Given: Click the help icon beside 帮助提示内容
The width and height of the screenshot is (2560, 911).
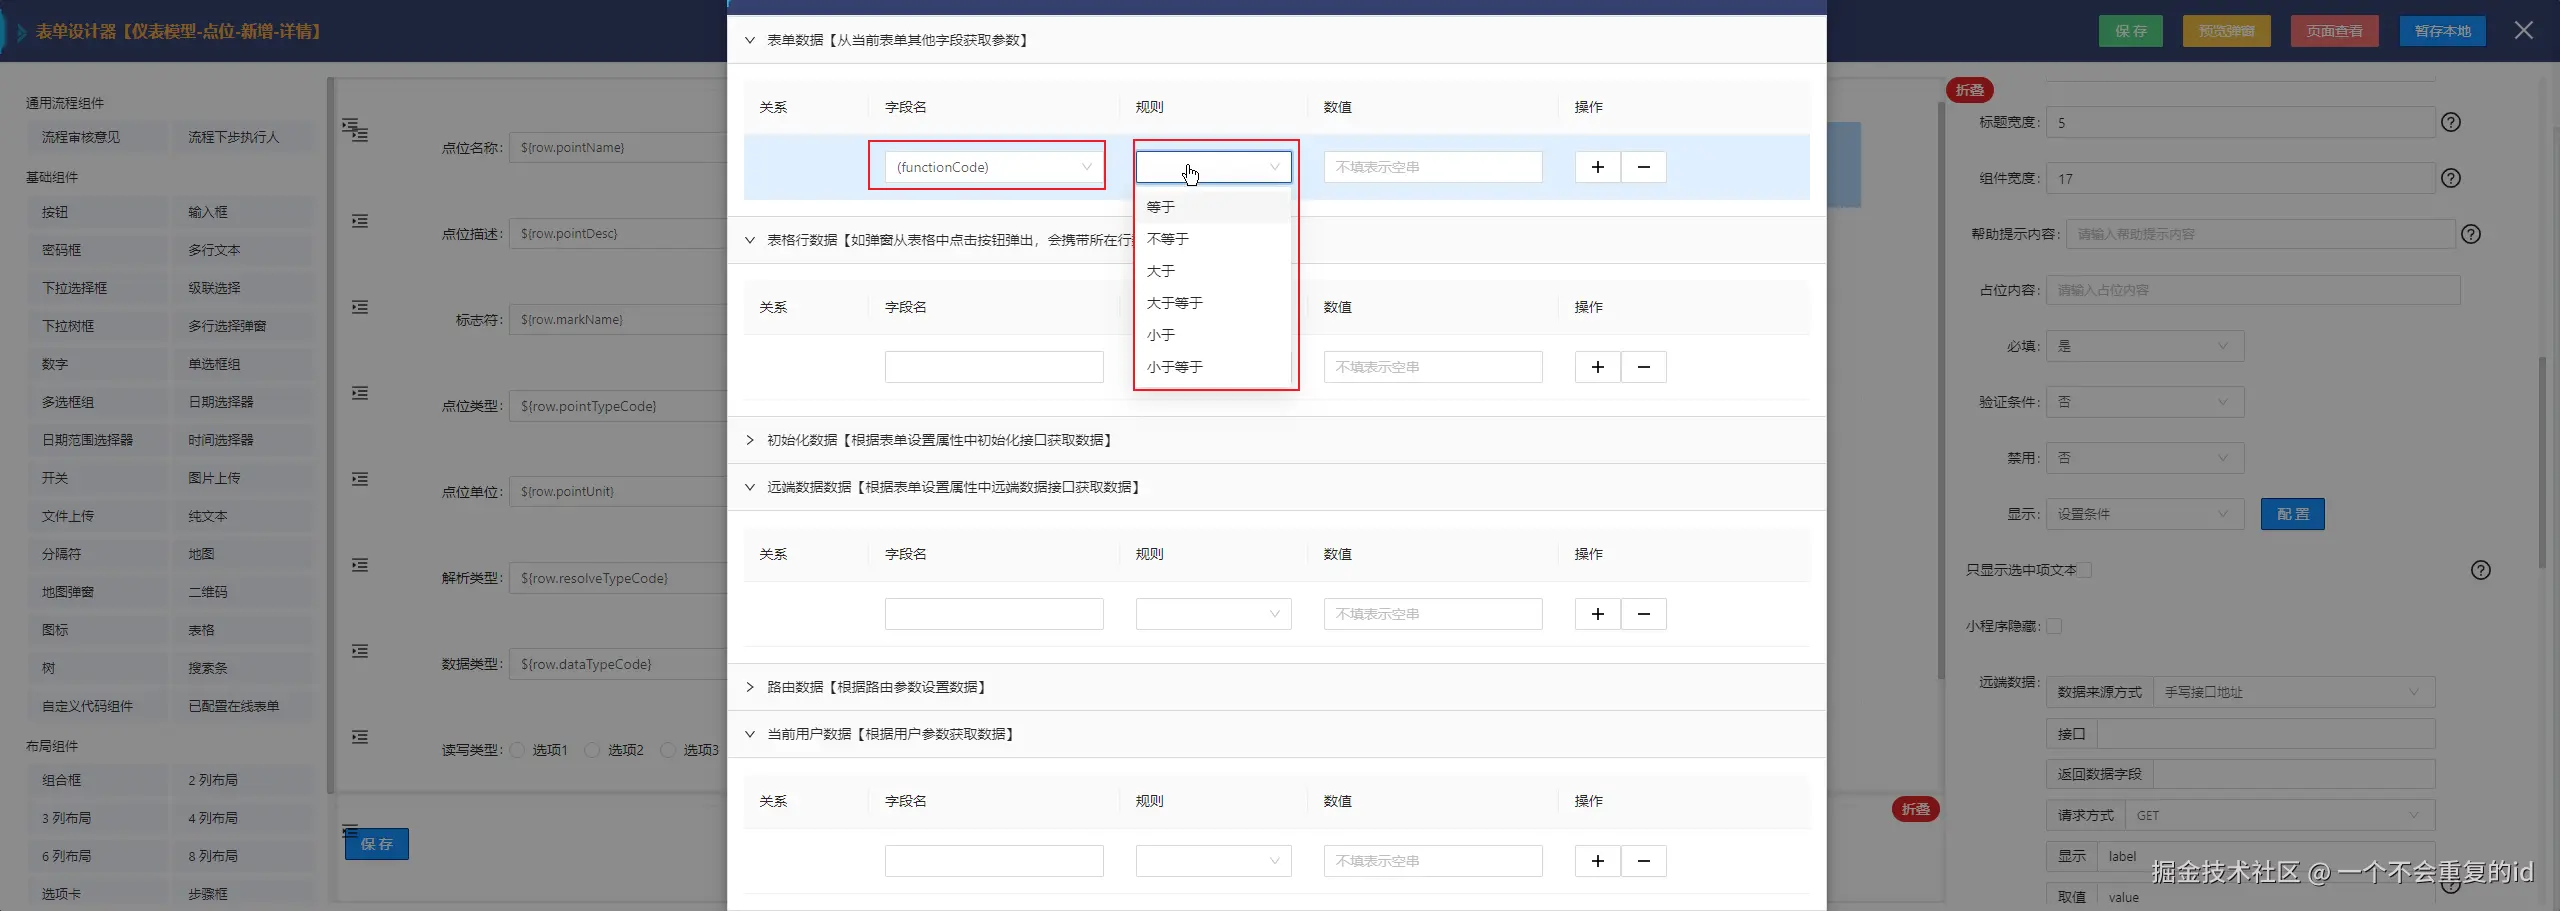Looking at the screenshot, I should [2471, 234].
